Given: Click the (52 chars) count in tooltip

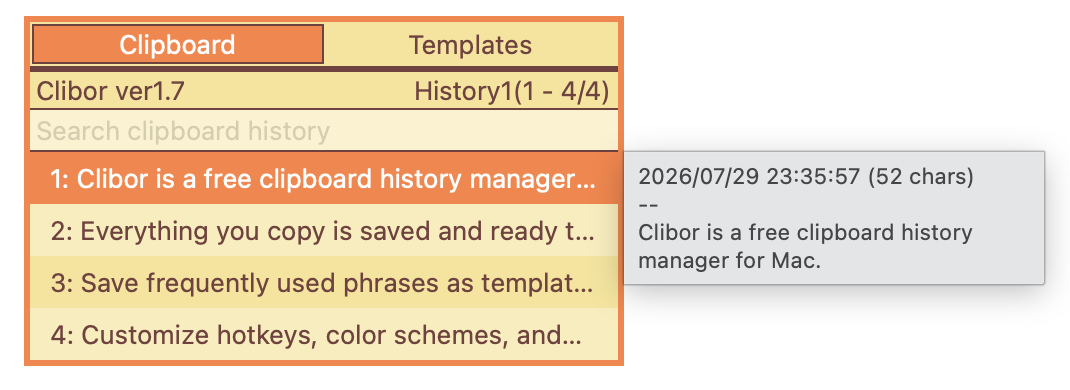Looking at the screenshot, I should click(x=921, y=177).
